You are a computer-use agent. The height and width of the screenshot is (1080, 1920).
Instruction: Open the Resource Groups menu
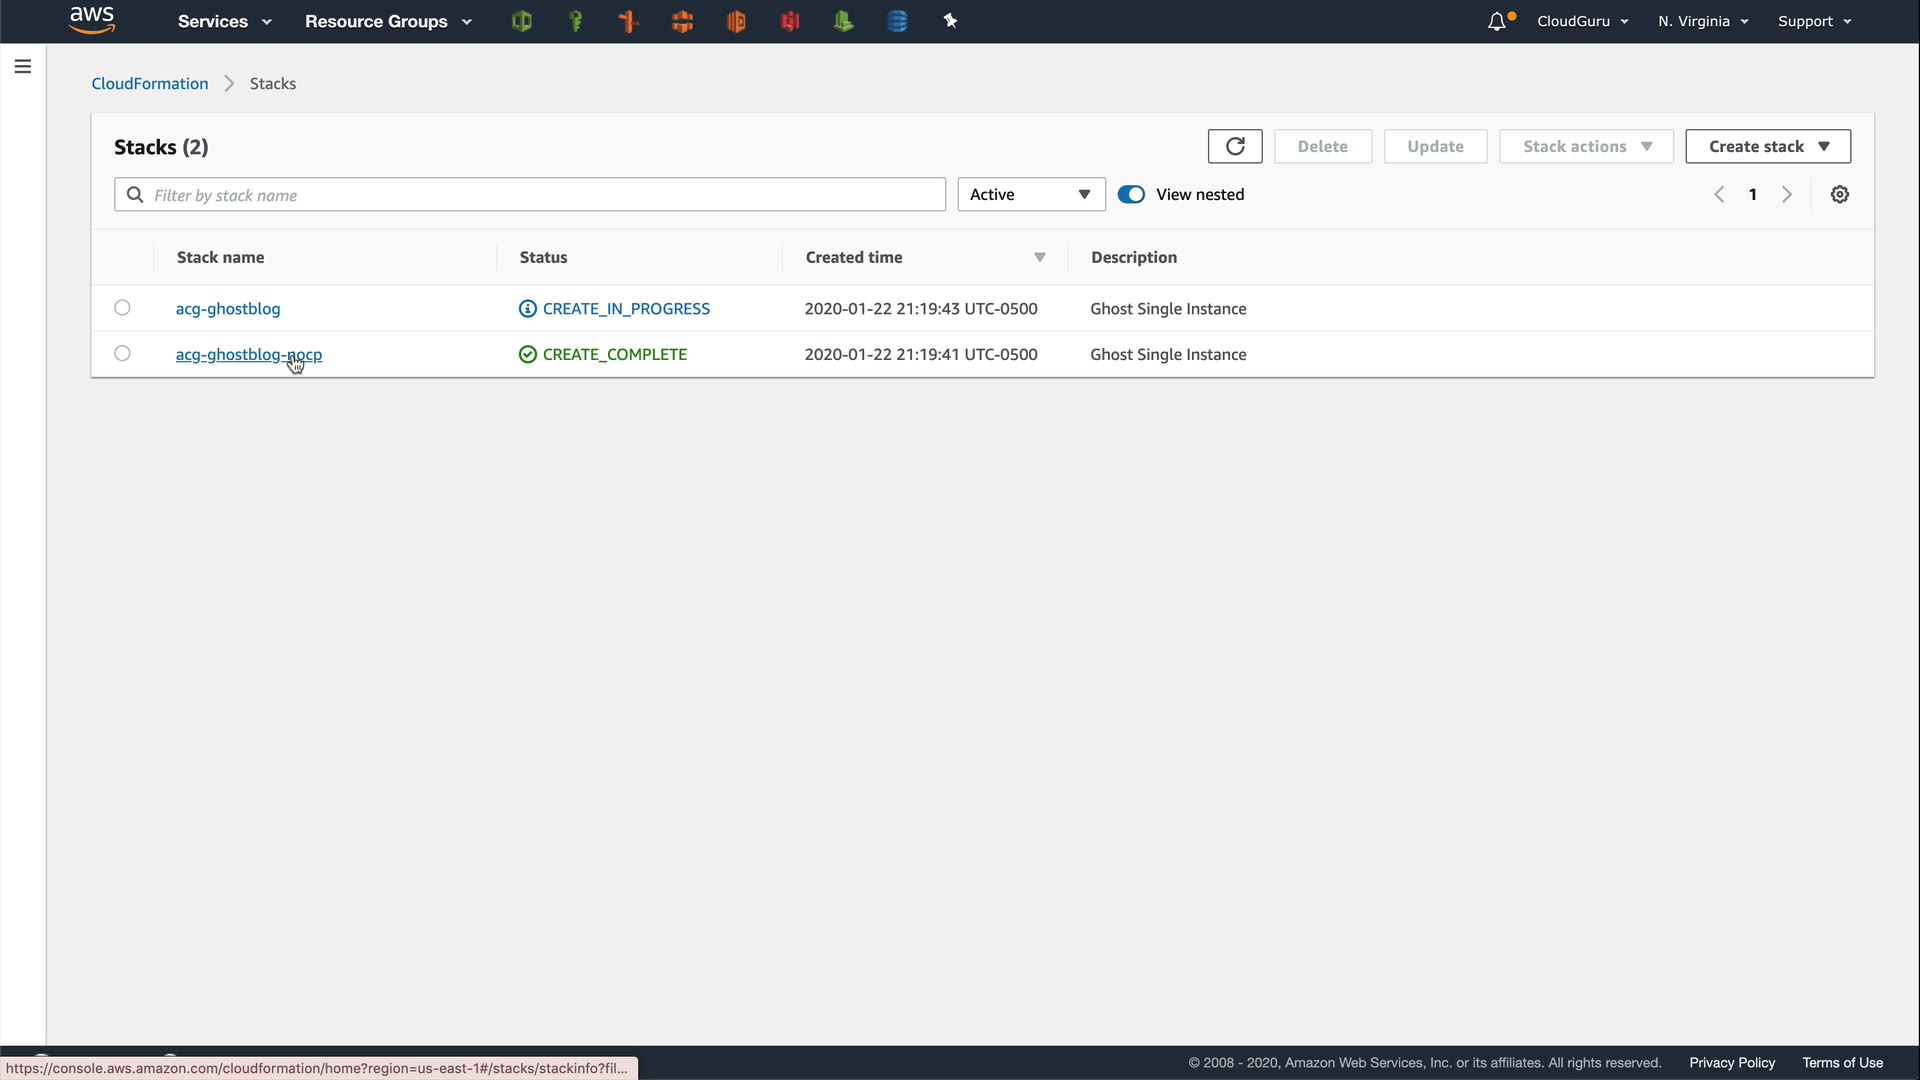(x=388, y=21)
